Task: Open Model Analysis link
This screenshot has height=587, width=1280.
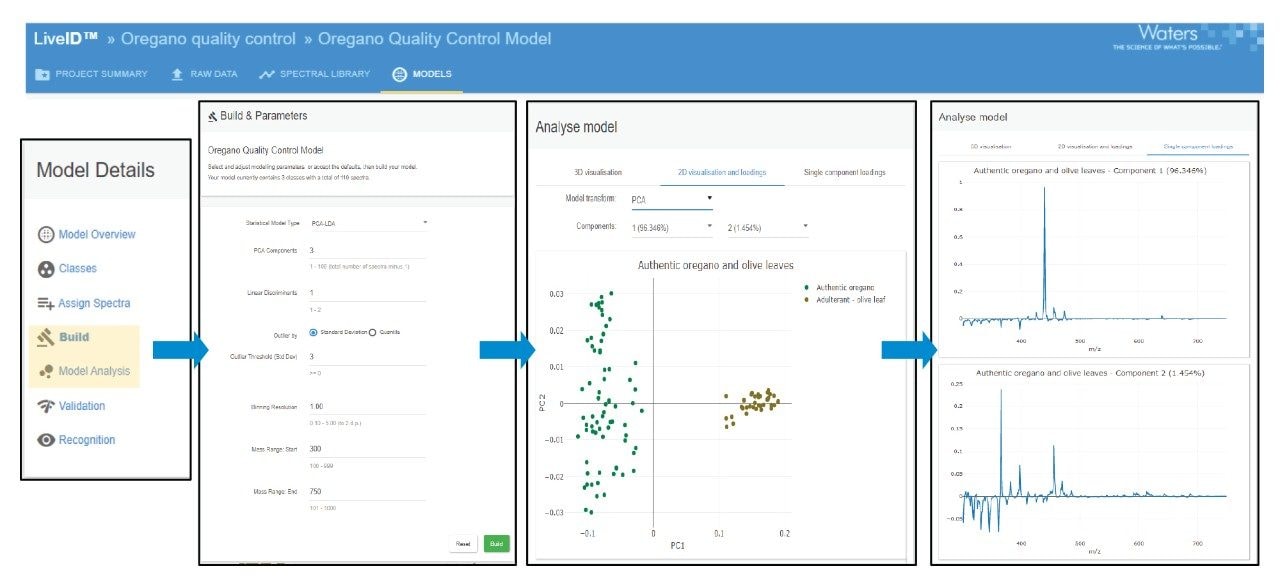Action: [x=94, y=371]
